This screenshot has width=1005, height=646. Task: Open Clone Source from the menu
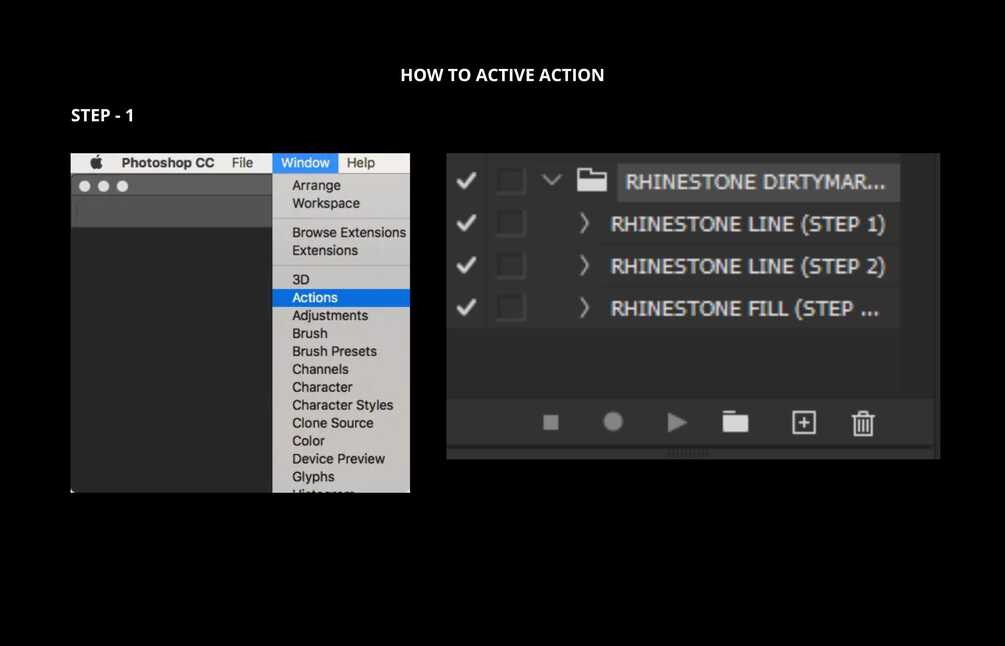point(333,423)
